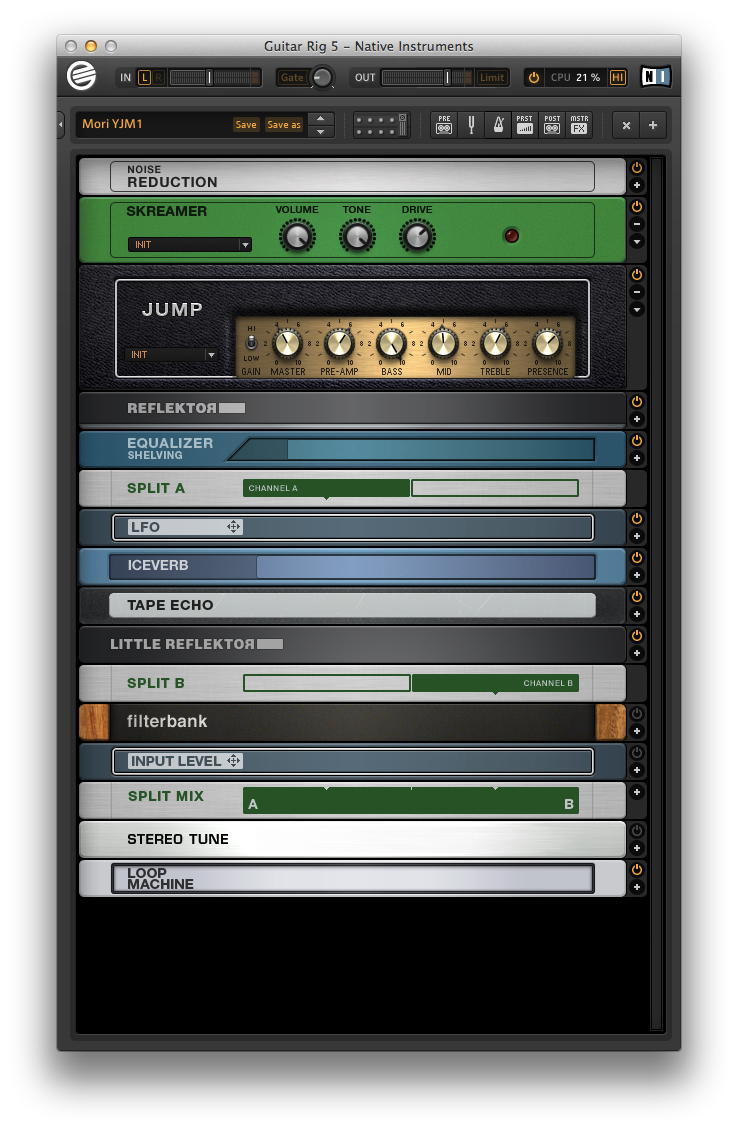Expand the Reflektor module
738x1130 pixels.
tap(636, 419)
